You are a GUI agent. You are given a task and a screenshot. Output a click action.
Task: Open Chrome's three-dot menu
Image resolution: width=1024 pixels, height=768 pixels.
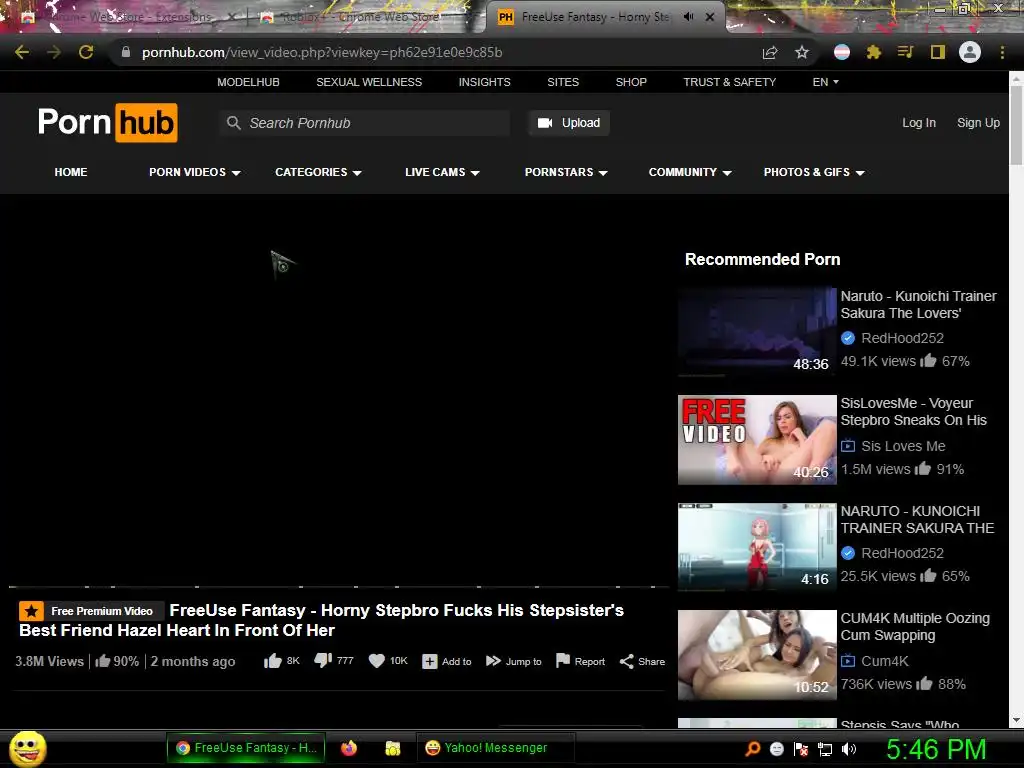(1002, 52)
